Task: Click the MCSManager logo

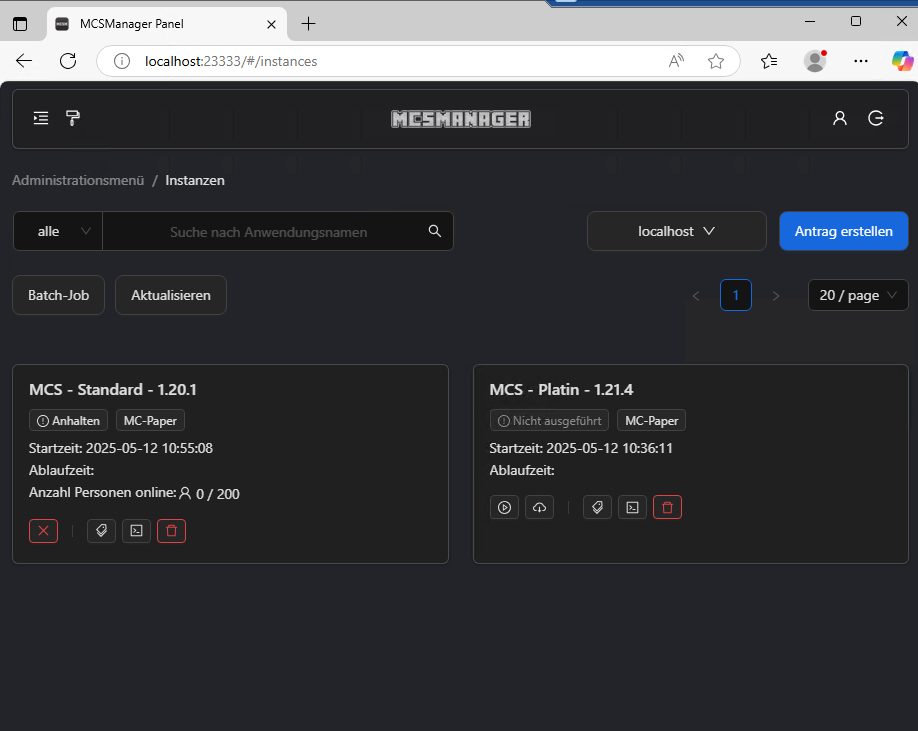Action: (x=461, y=119)
